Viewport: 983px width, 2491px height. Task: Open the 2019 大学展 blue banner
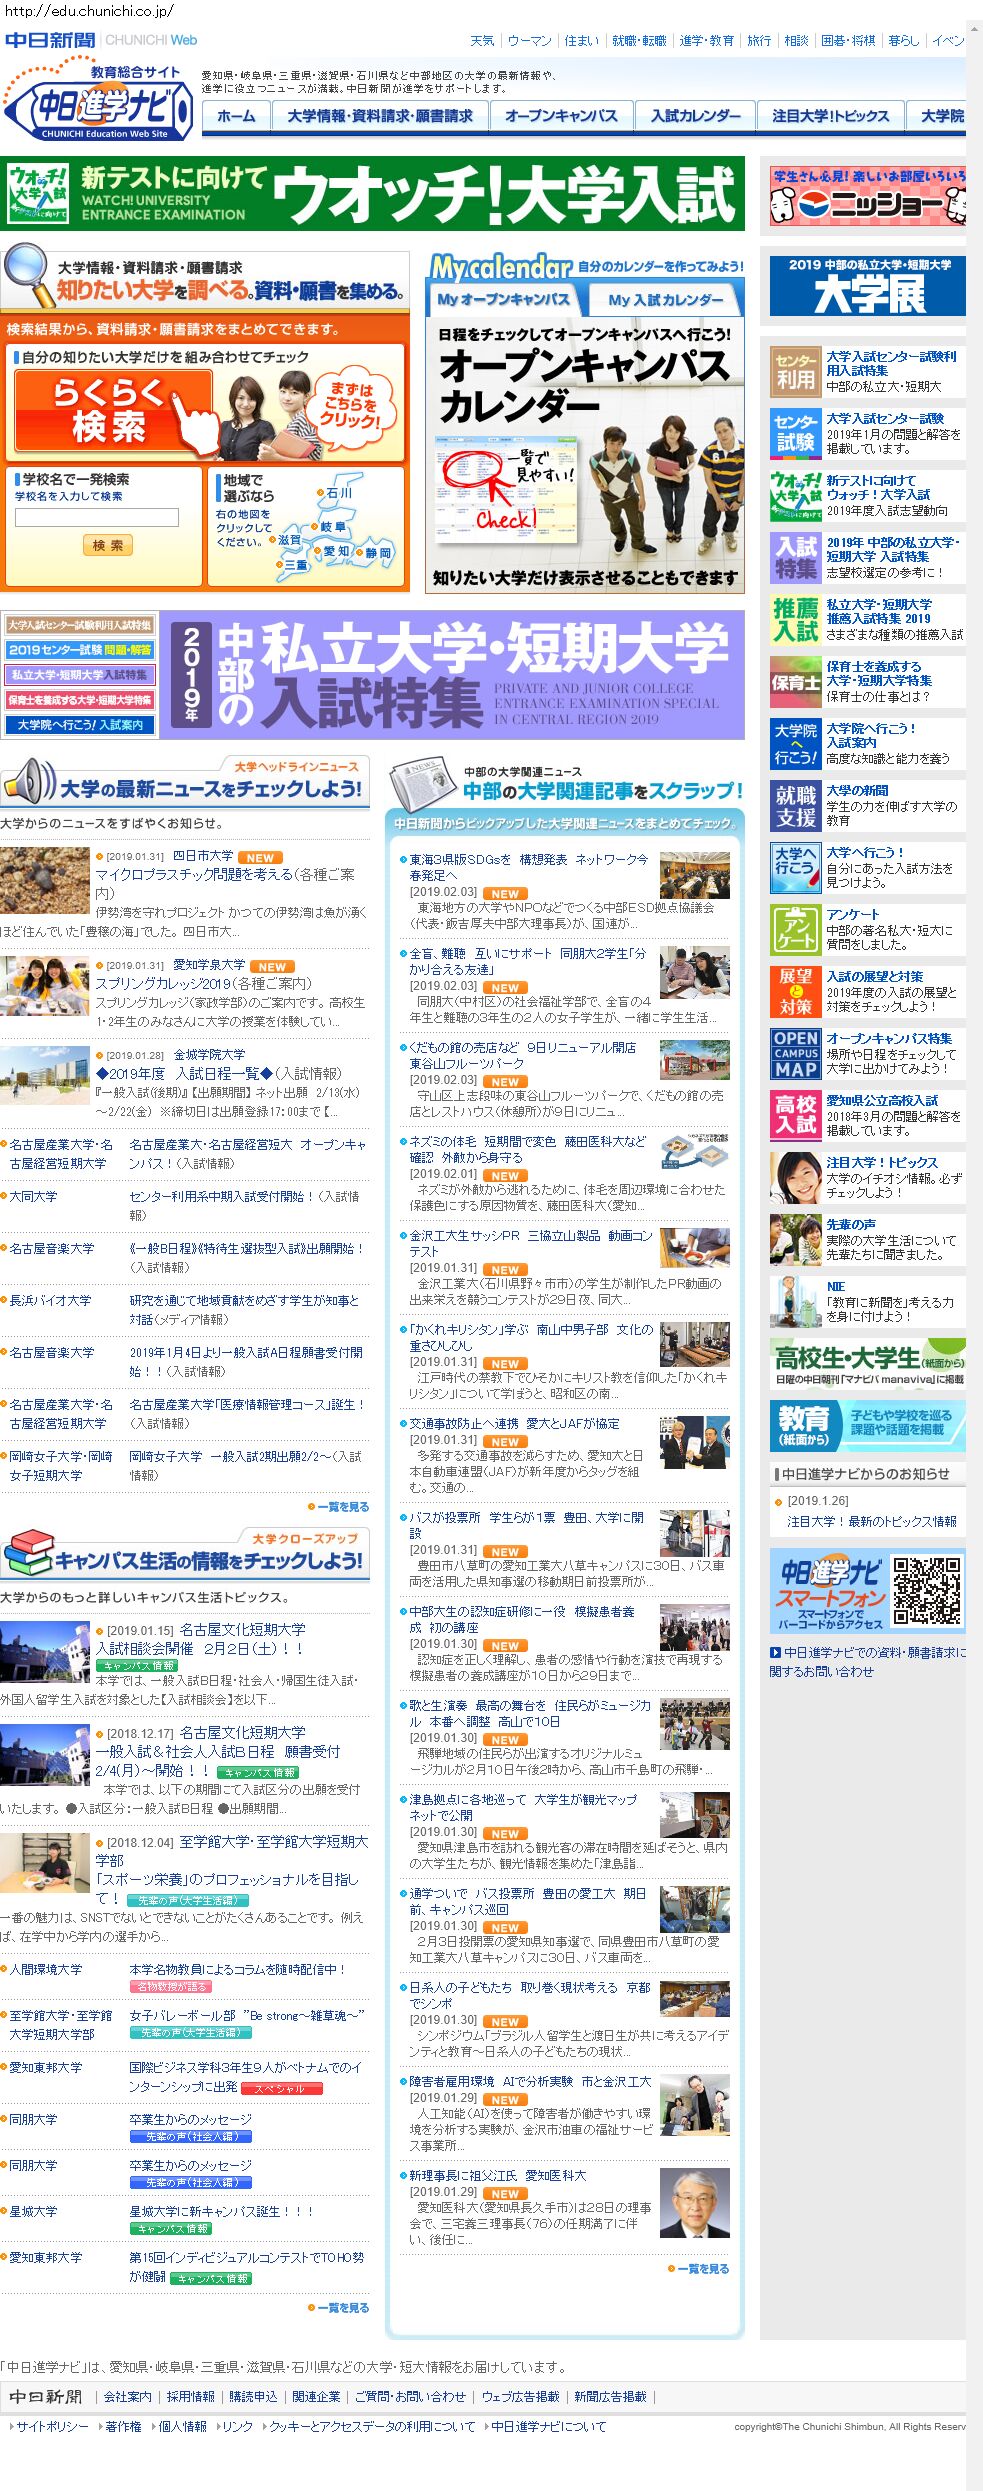tap(868, 286)
